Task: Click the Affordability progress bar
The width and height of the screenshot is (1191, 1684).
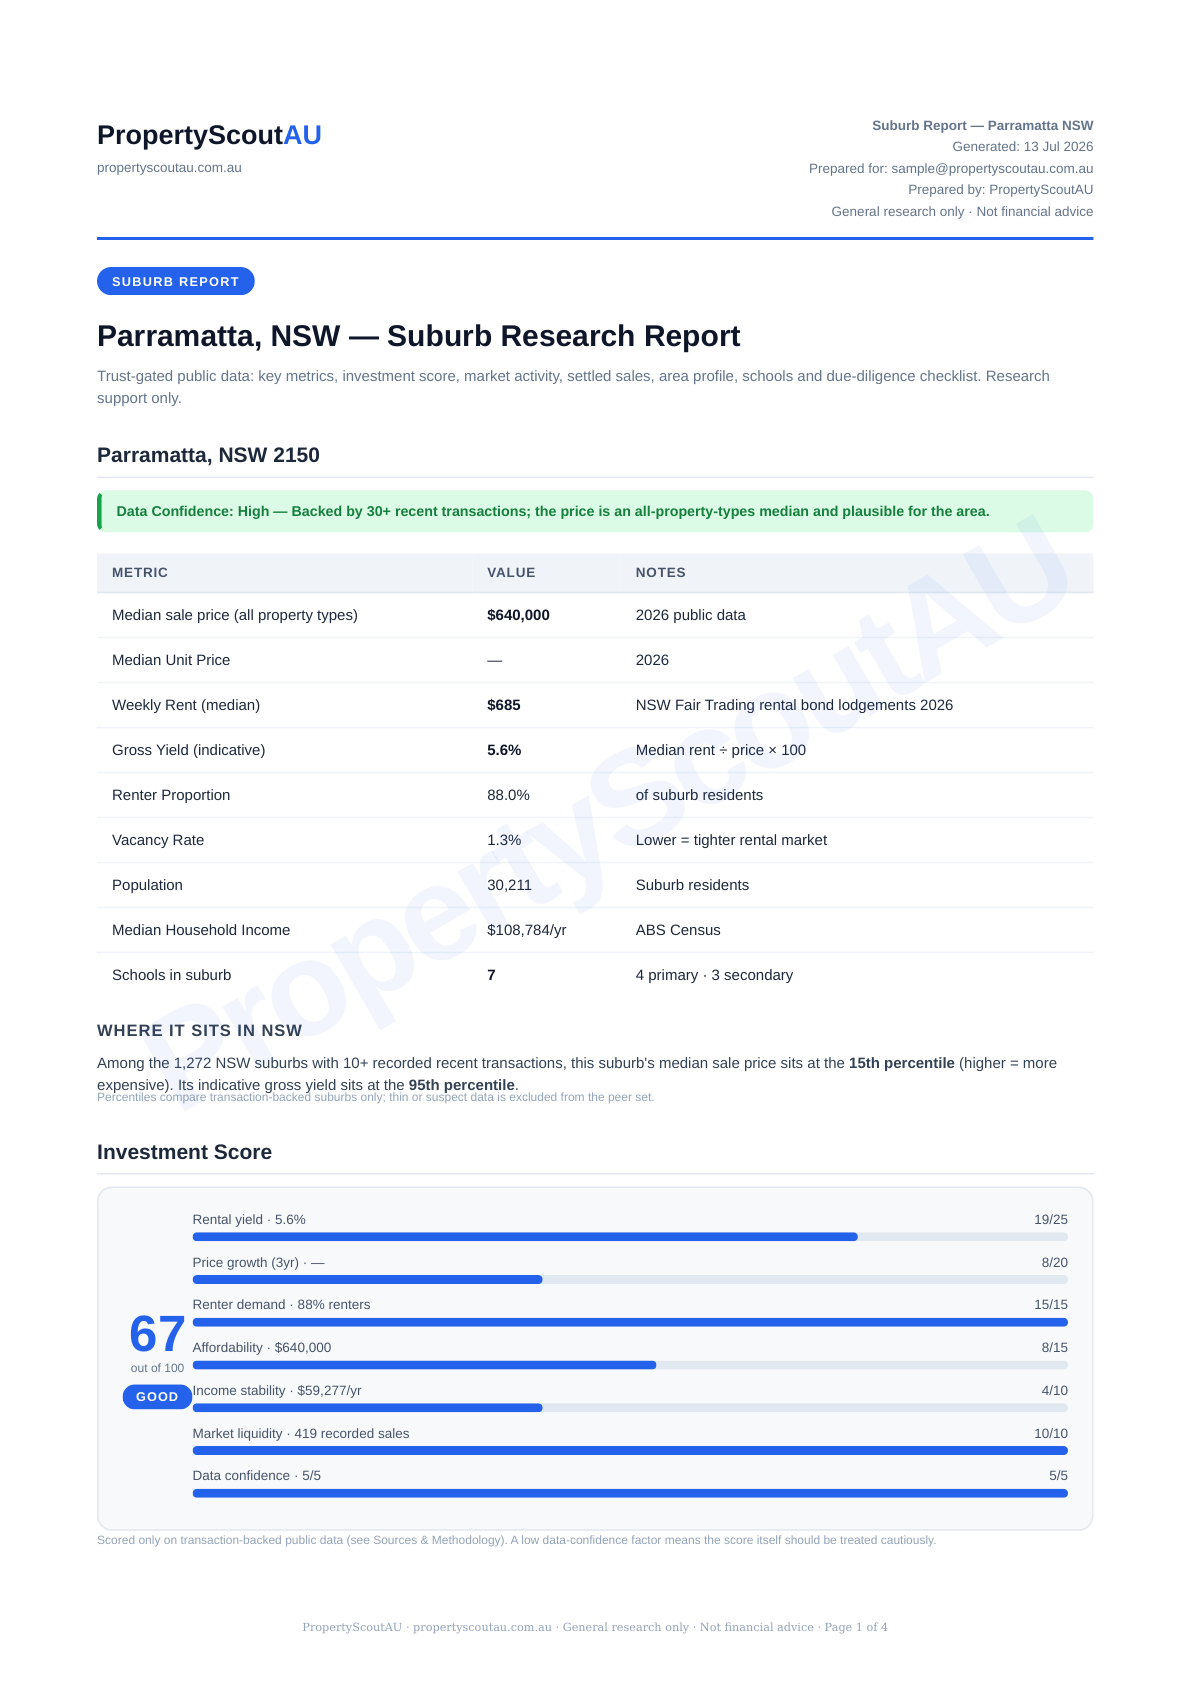Action: pyautogui.click(x=630, y=1365)
